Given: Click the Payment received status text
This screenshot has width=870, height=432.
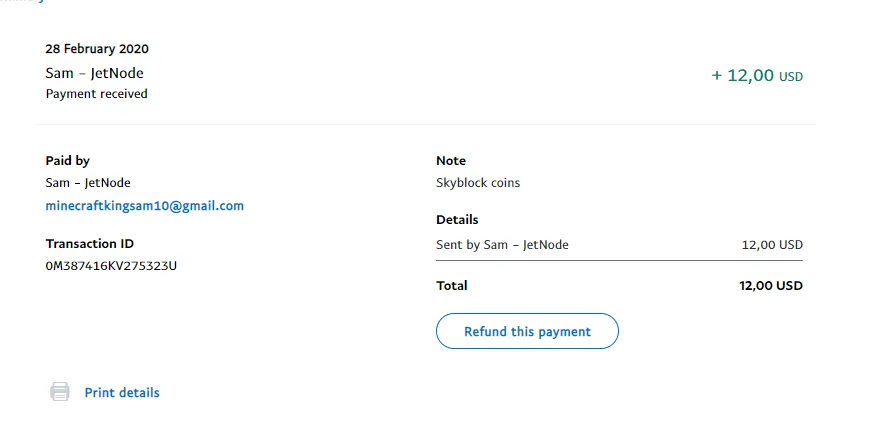Looking at the screenshot, I should click(x=97, y=94).
